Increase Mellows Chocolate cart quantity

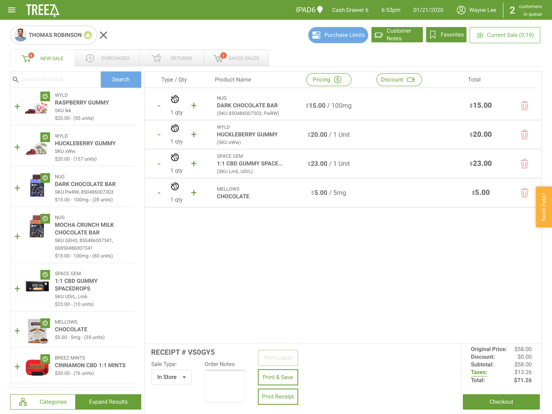[x=194, y=193]
